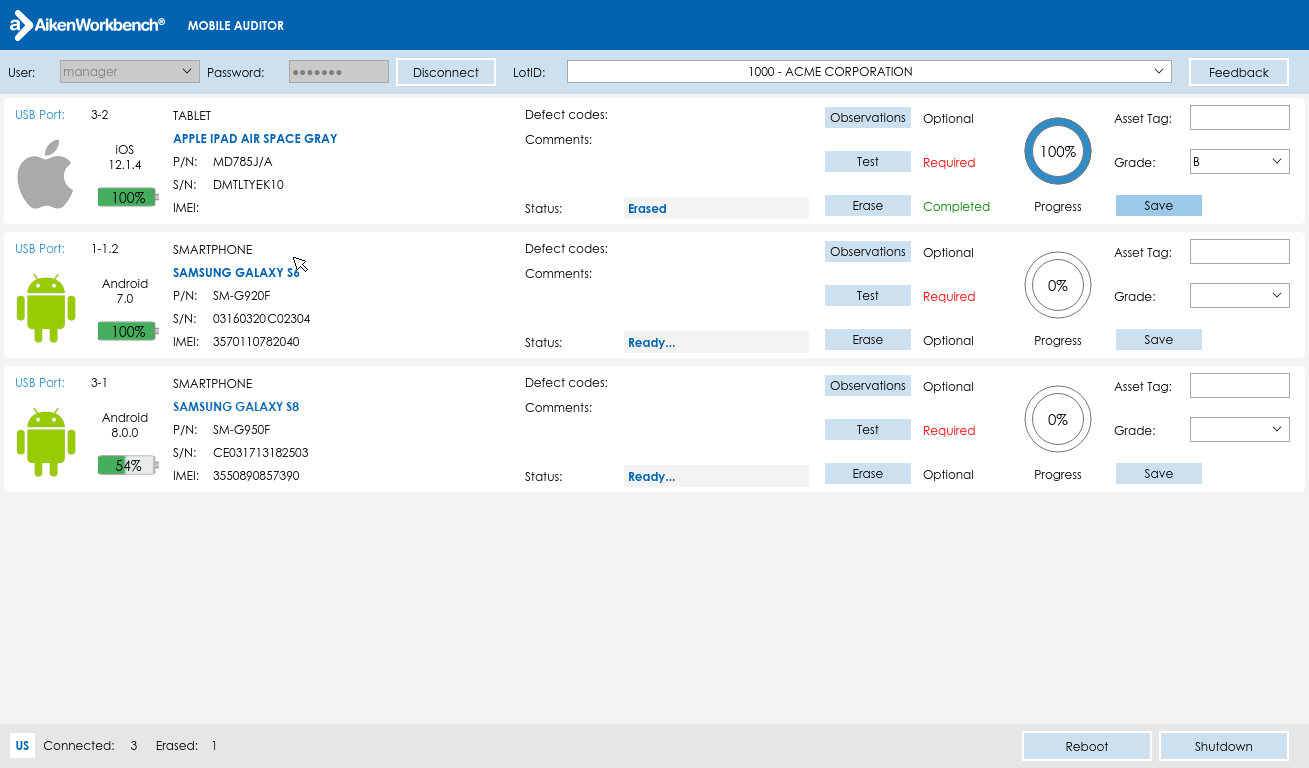Focus the Asset Tag field for Galaxy S6
Screen dimensions: 1309x768
pos(1240,252)
